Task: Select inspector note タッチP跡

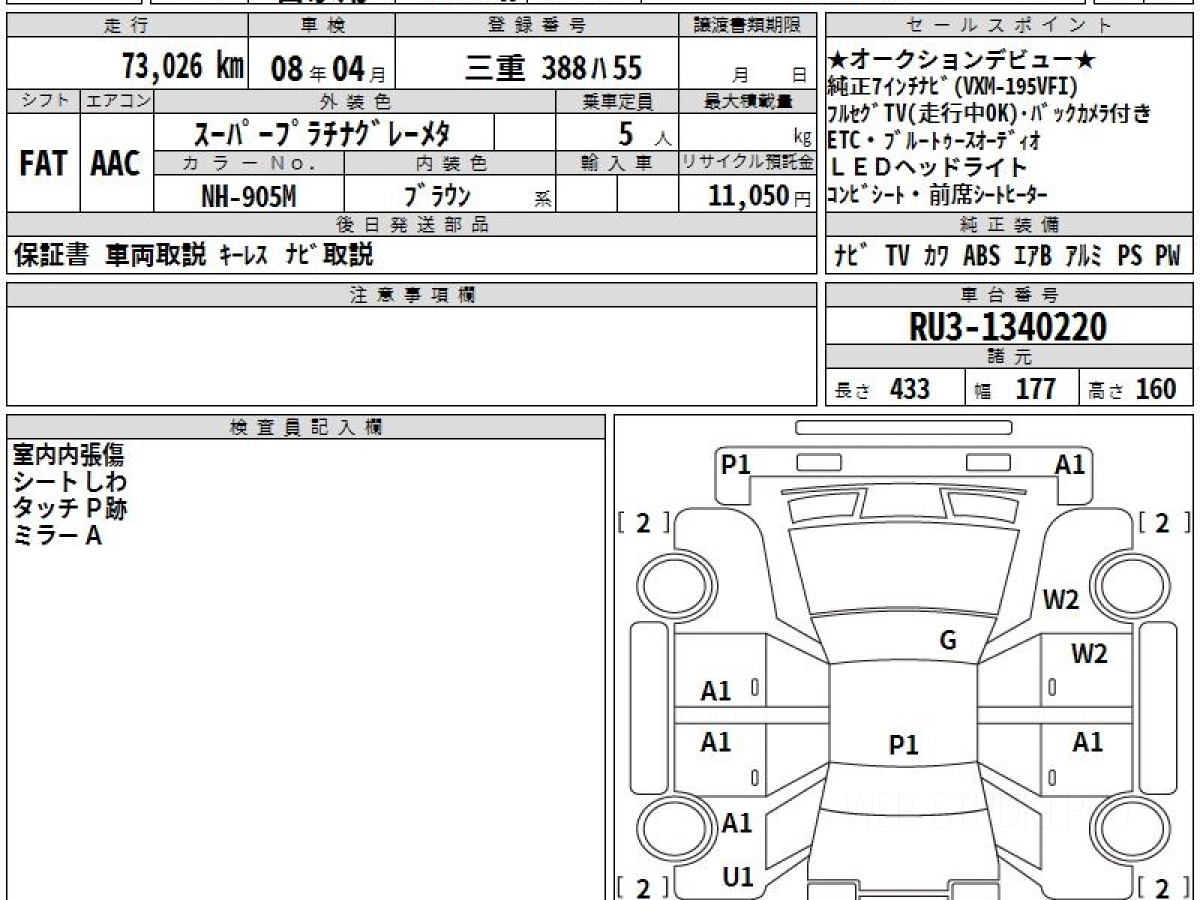Action: [x=70, y=509]
